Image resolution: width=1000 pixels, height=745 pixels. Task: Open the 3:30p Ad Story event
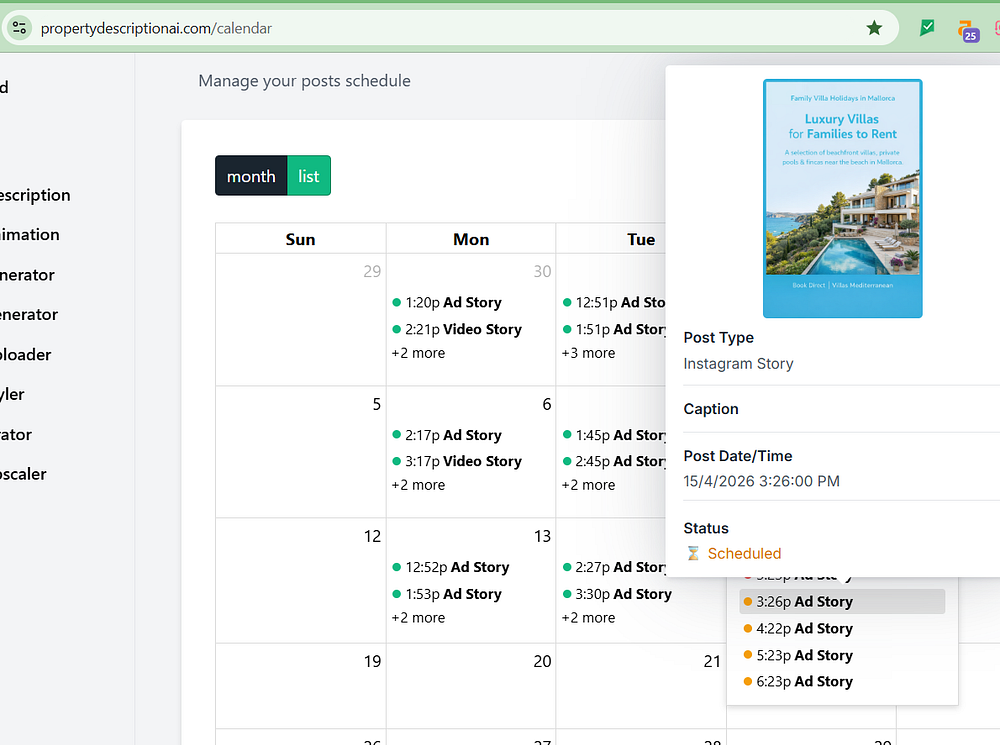coord(617,594)
